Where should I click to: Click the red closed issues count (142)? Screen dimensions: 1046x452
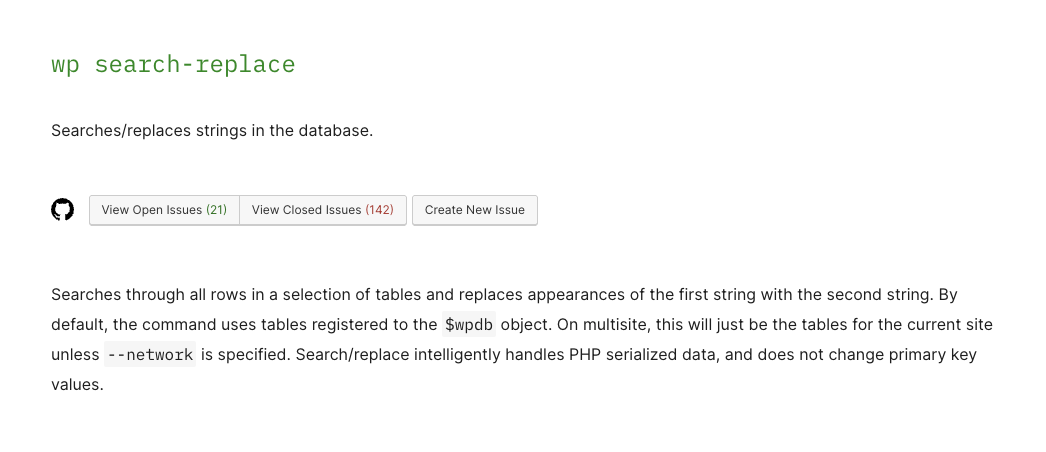379,210
